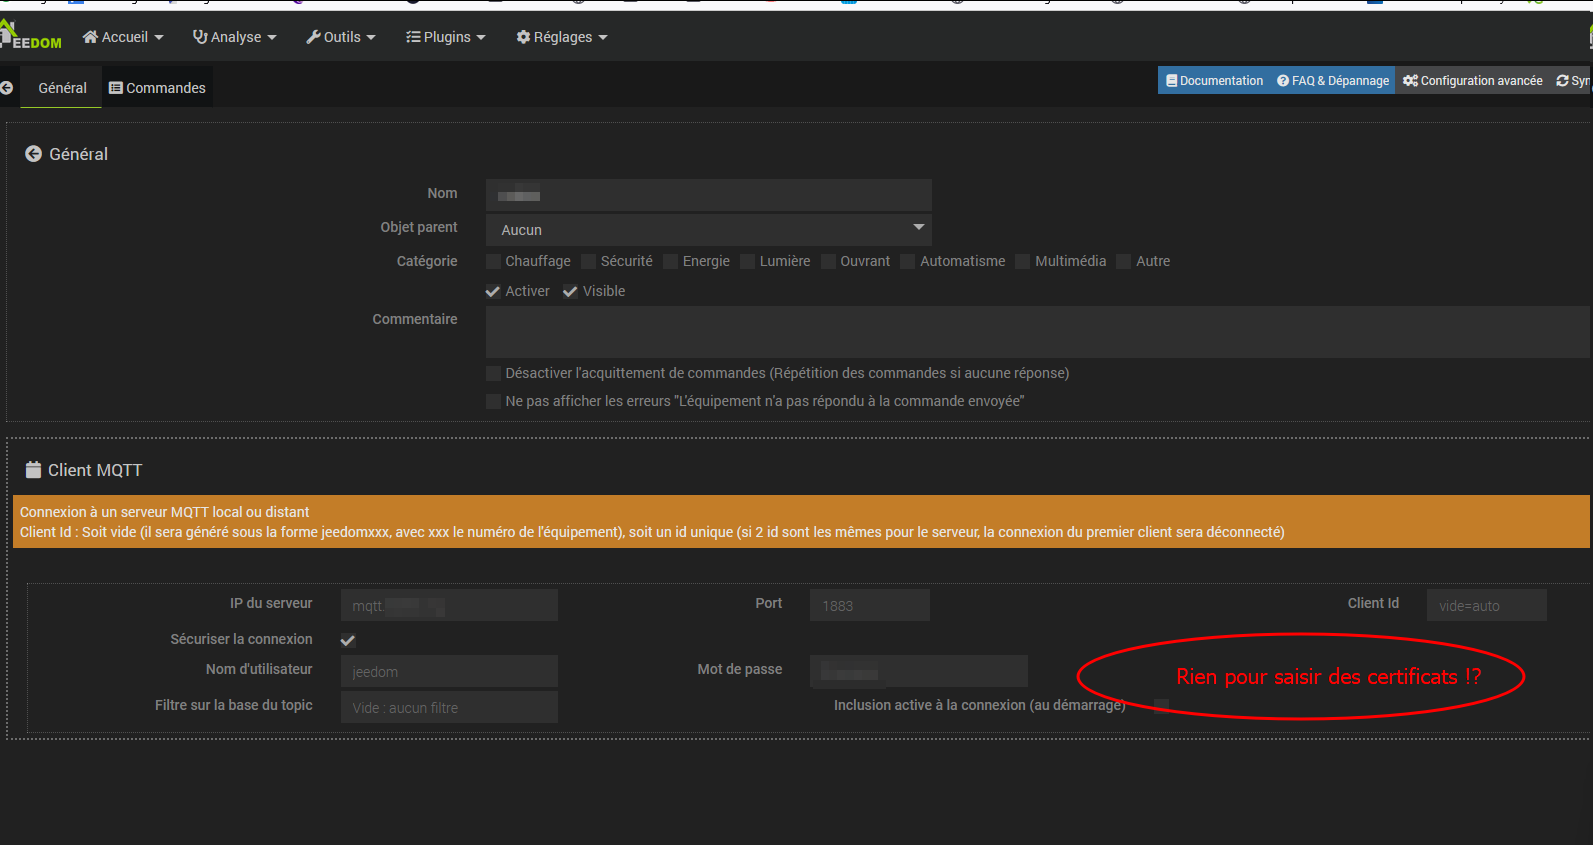This screenshot has height=845, width=1593.
Task: Click the Commandes list icon
Action: (116, 88)
